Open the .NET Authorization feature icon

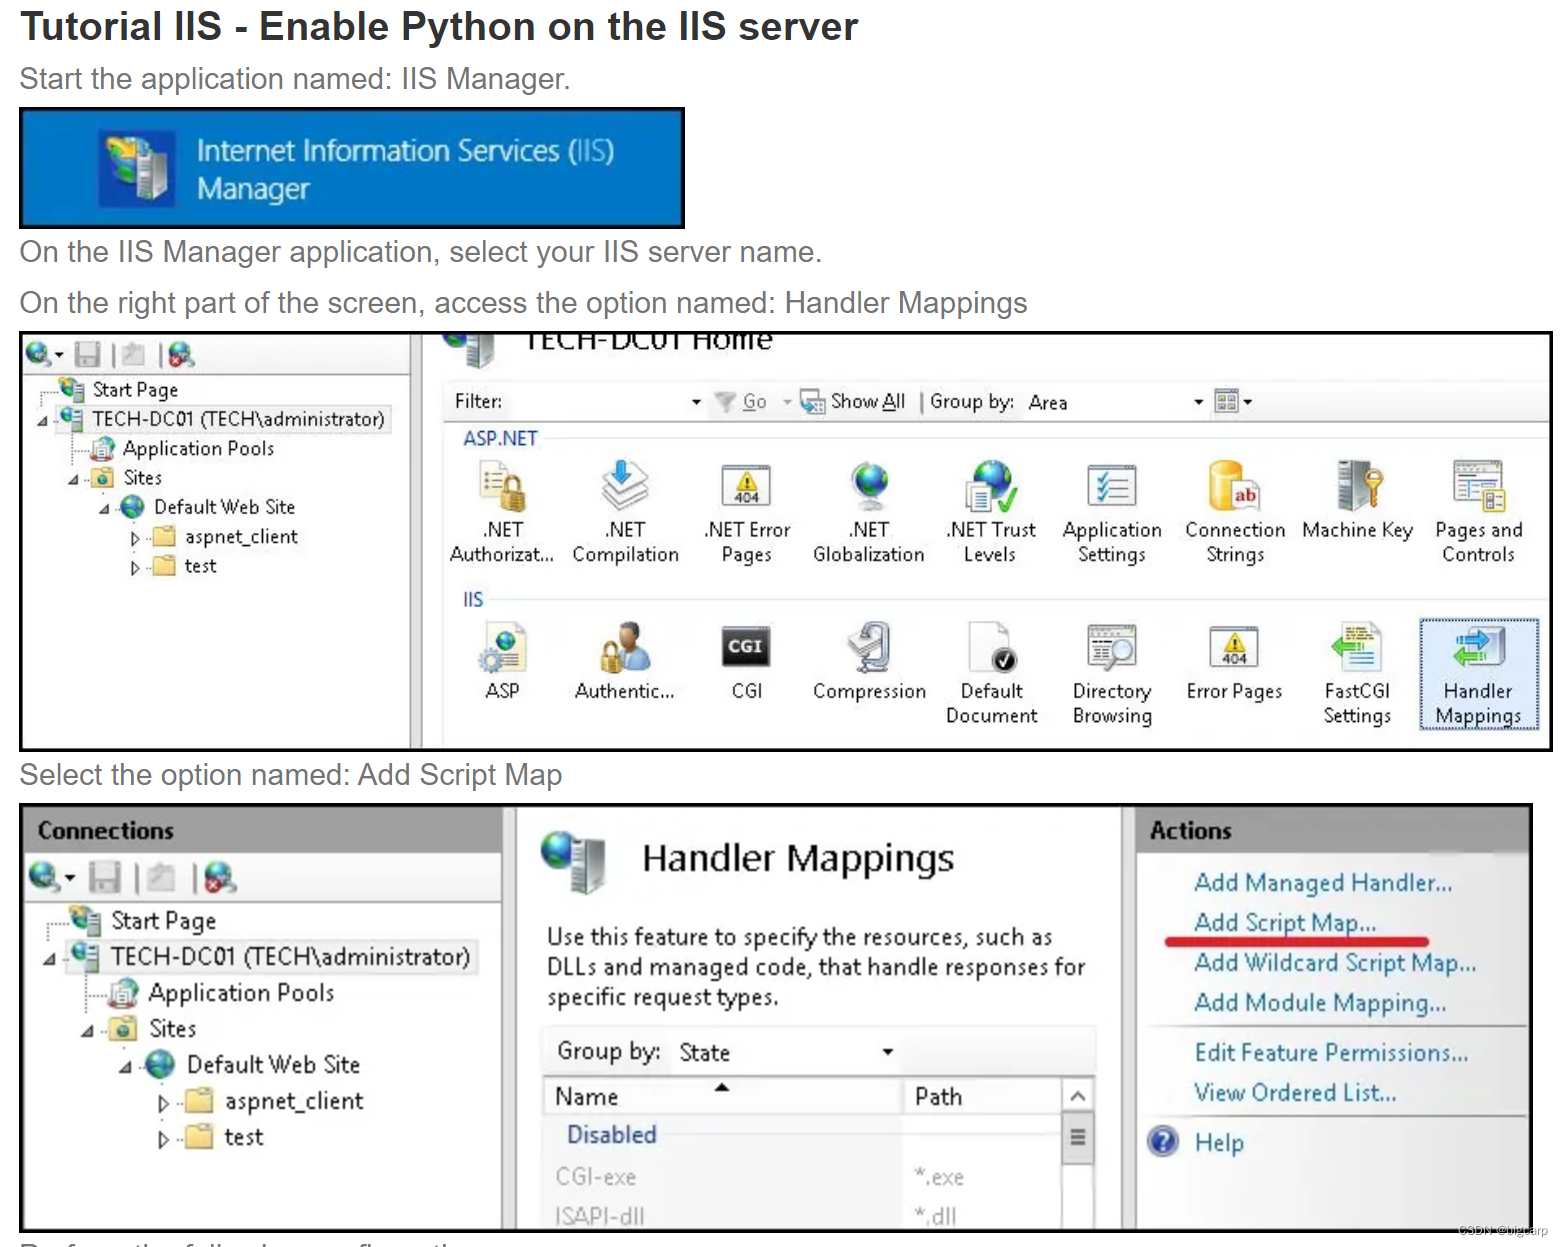(502, 513)
